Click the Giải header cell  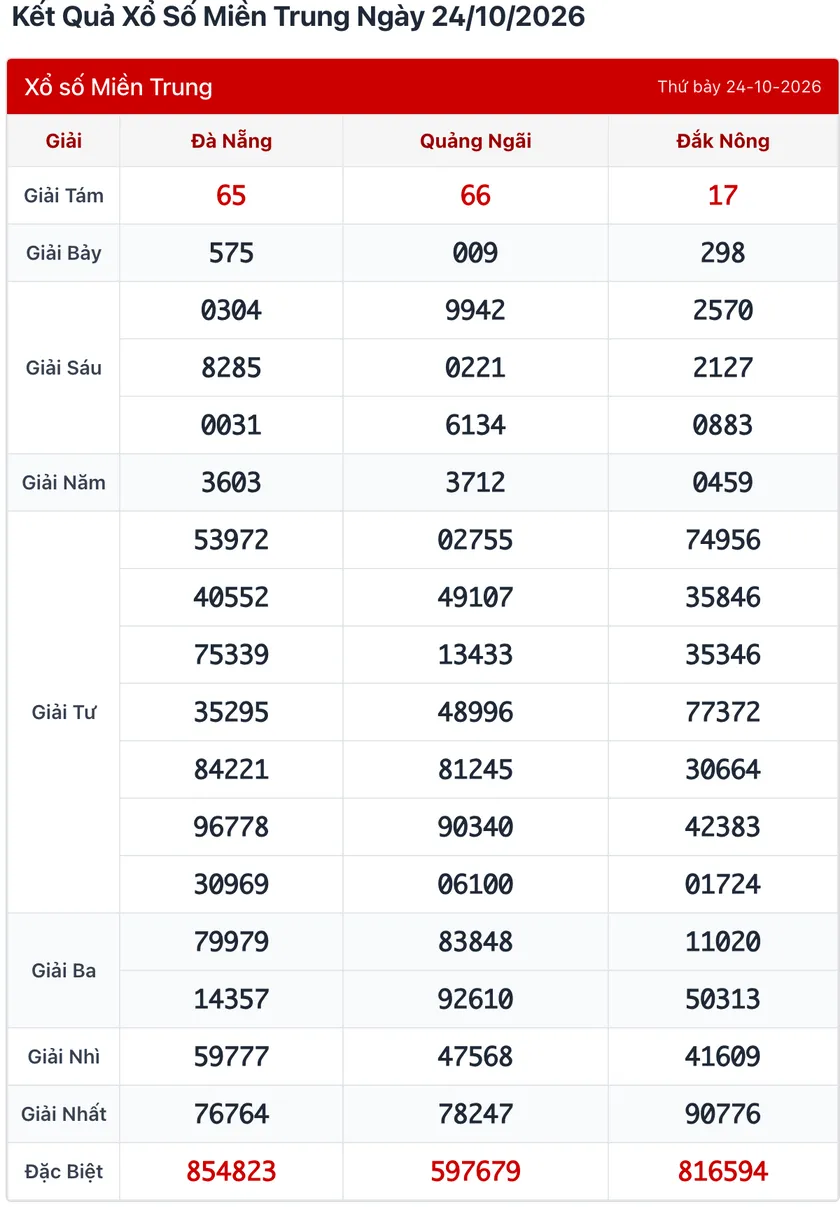click(64, 141)
